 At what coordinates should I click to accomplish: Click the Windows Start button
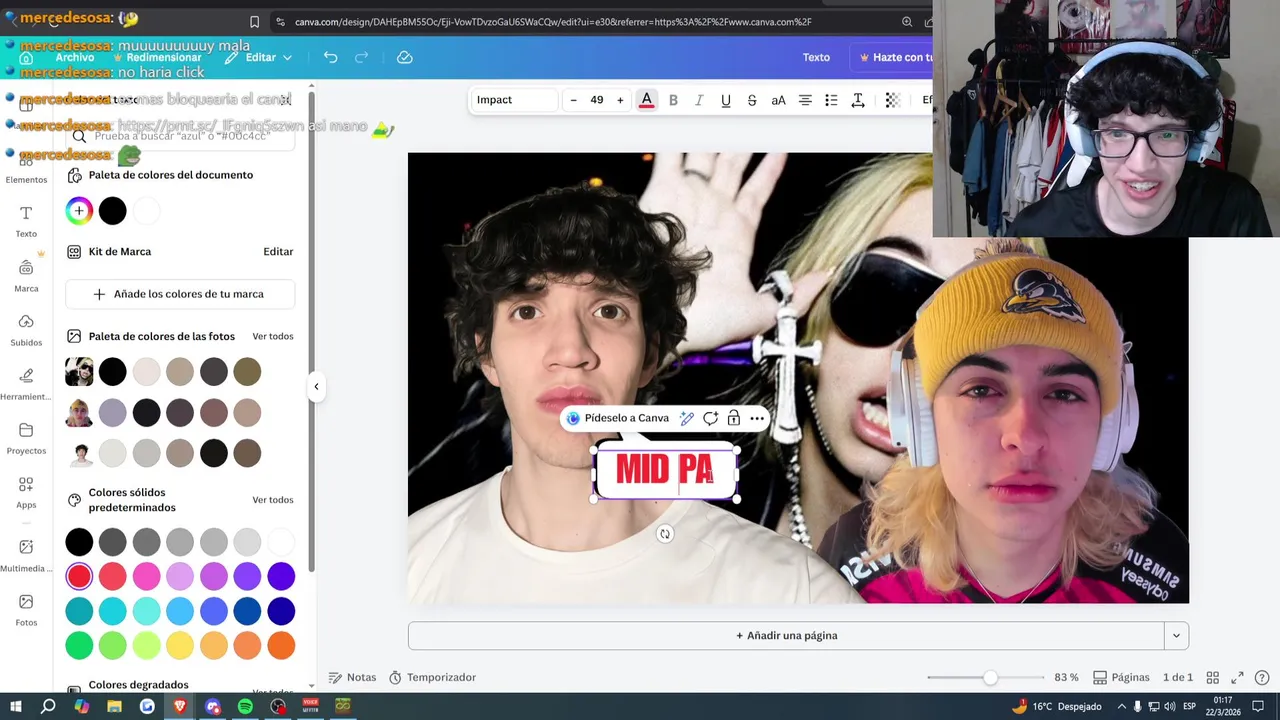click(14, 707)
